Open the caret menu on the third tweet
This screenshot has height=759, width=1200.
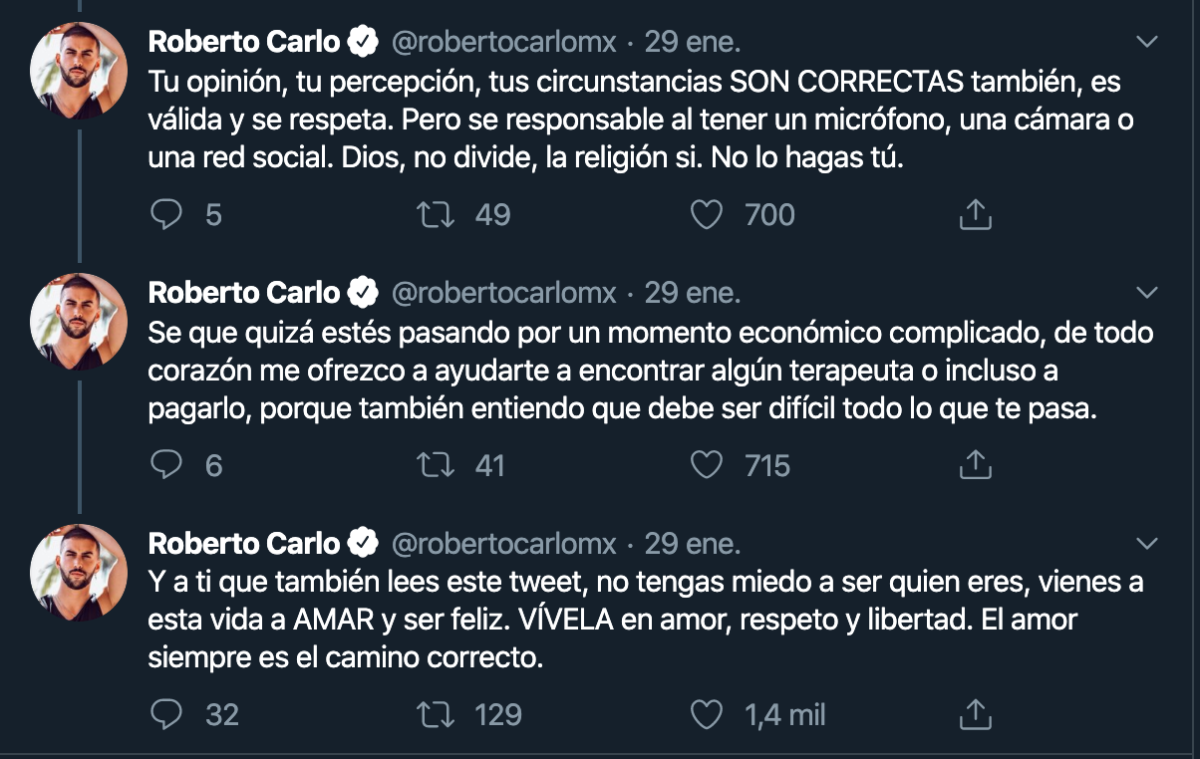click(x=1146, y=541)
